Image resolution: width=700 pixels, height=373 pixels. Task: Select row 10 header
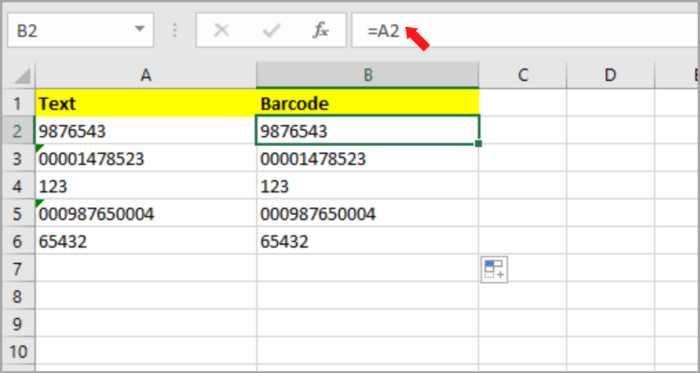18,351
